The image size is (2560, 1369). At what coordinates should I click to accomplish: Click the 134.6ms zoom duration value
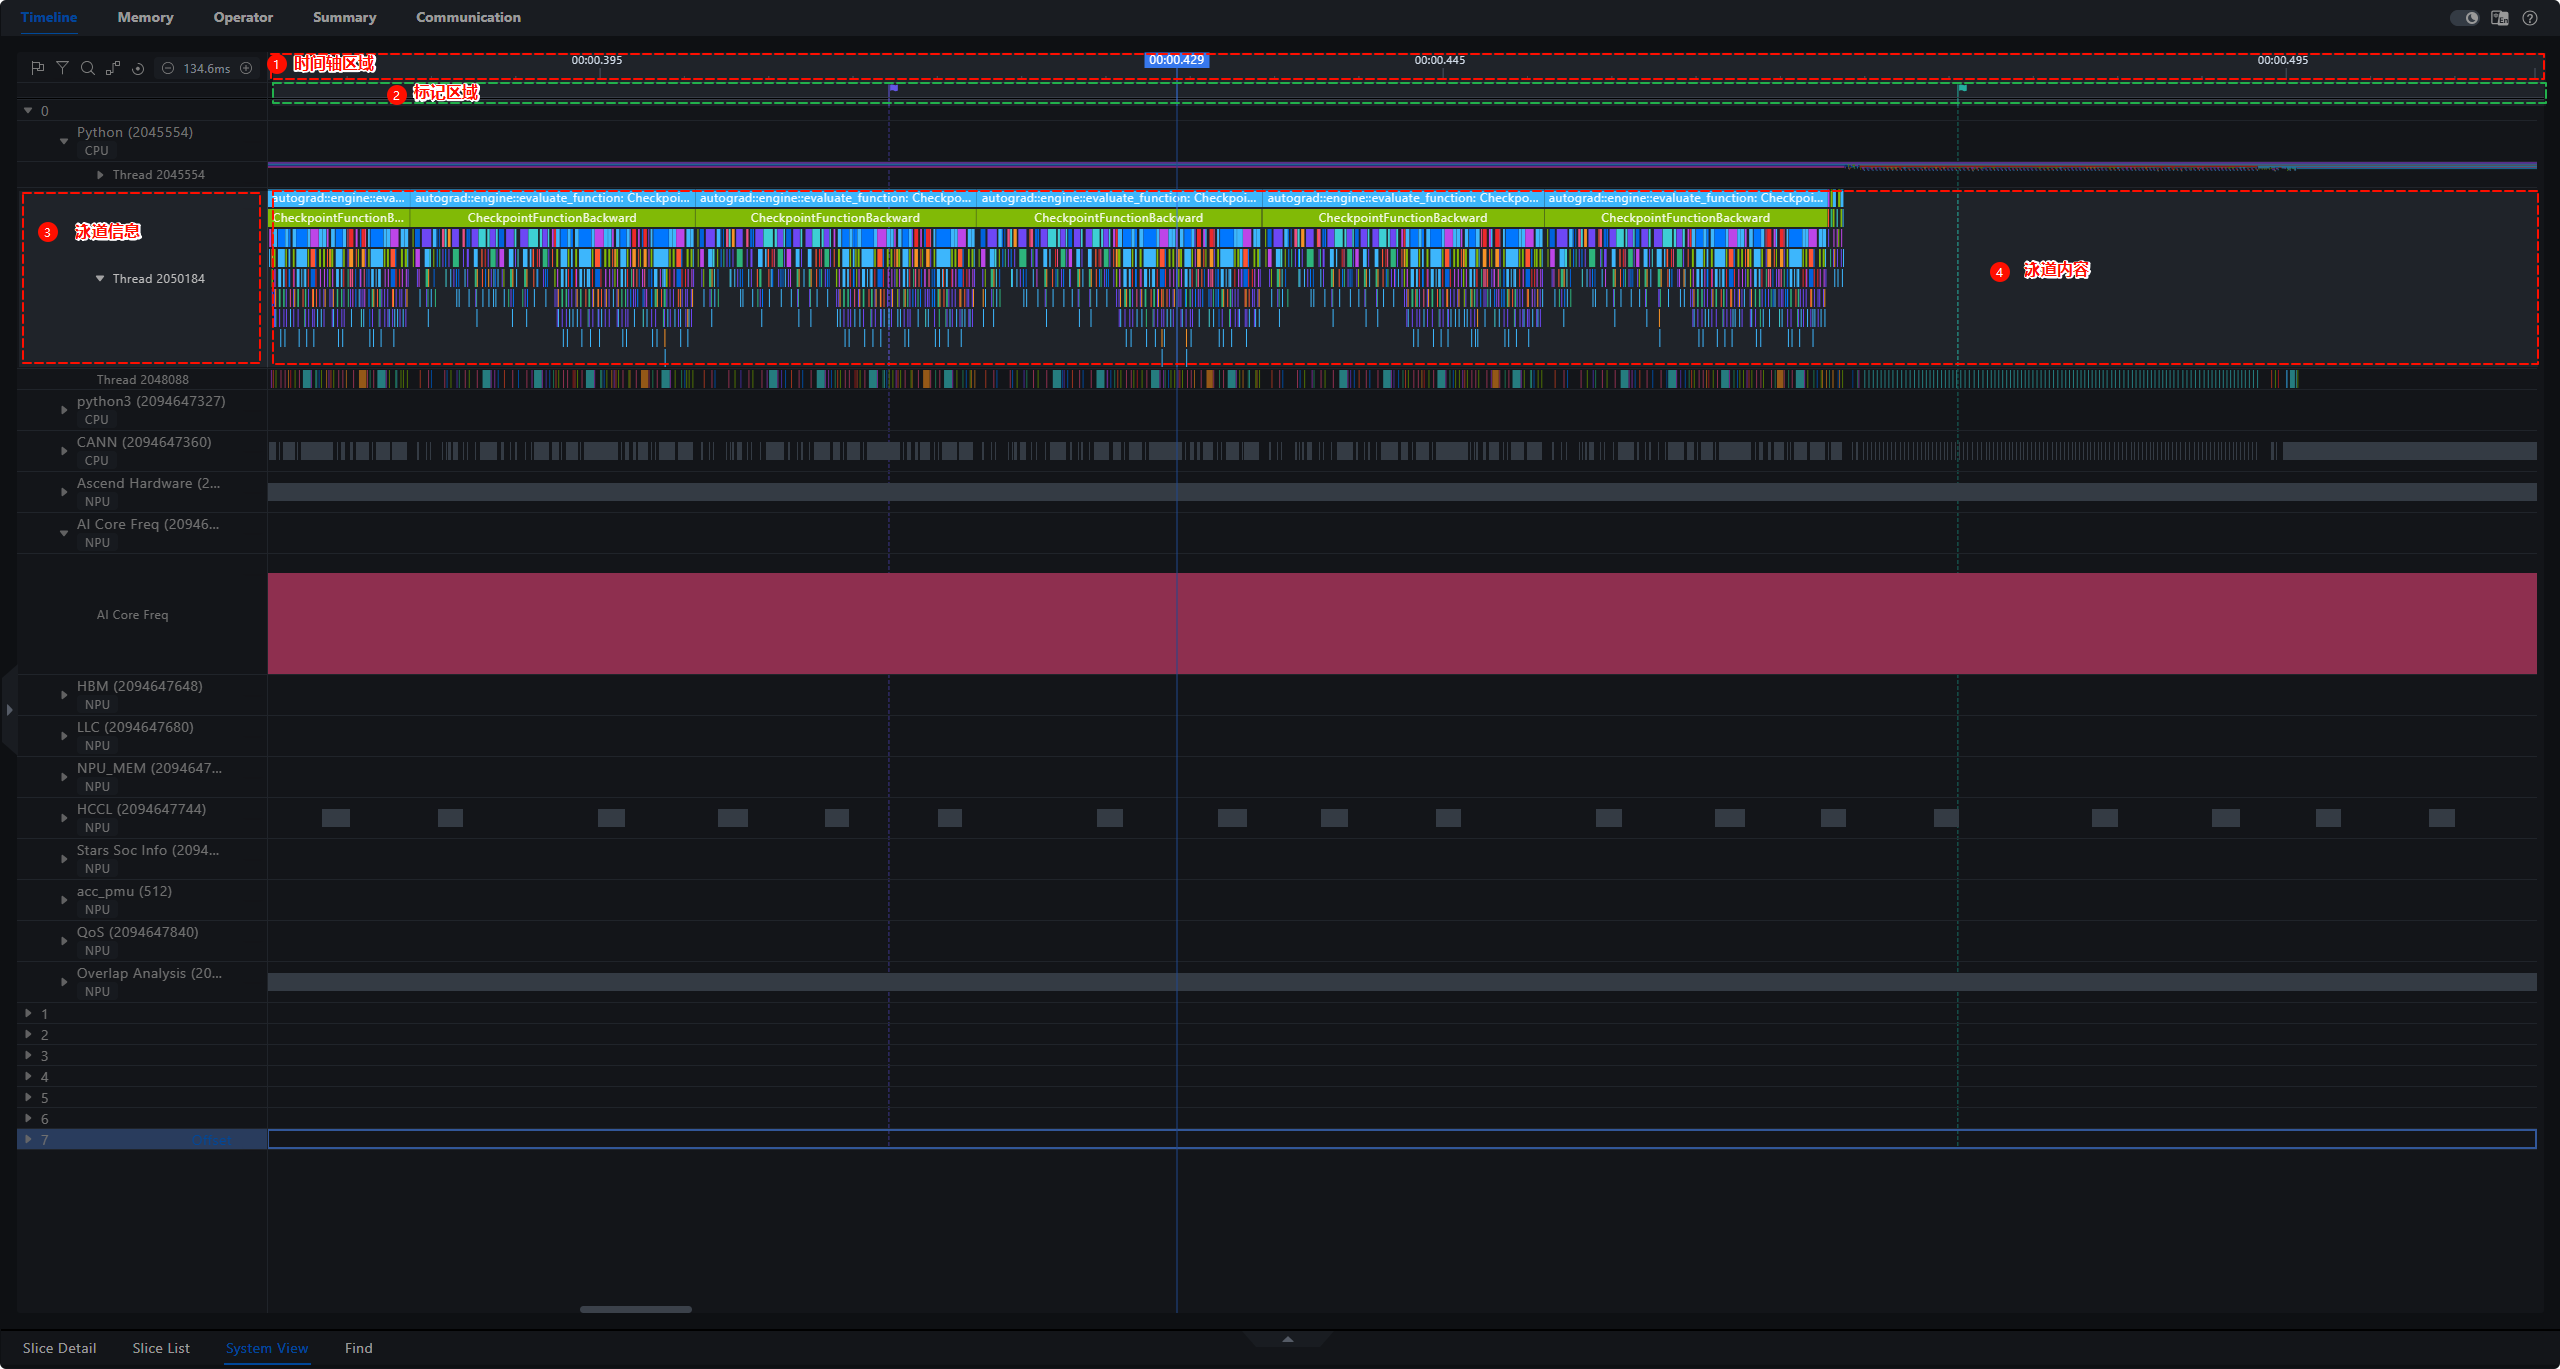click(207, 68)
